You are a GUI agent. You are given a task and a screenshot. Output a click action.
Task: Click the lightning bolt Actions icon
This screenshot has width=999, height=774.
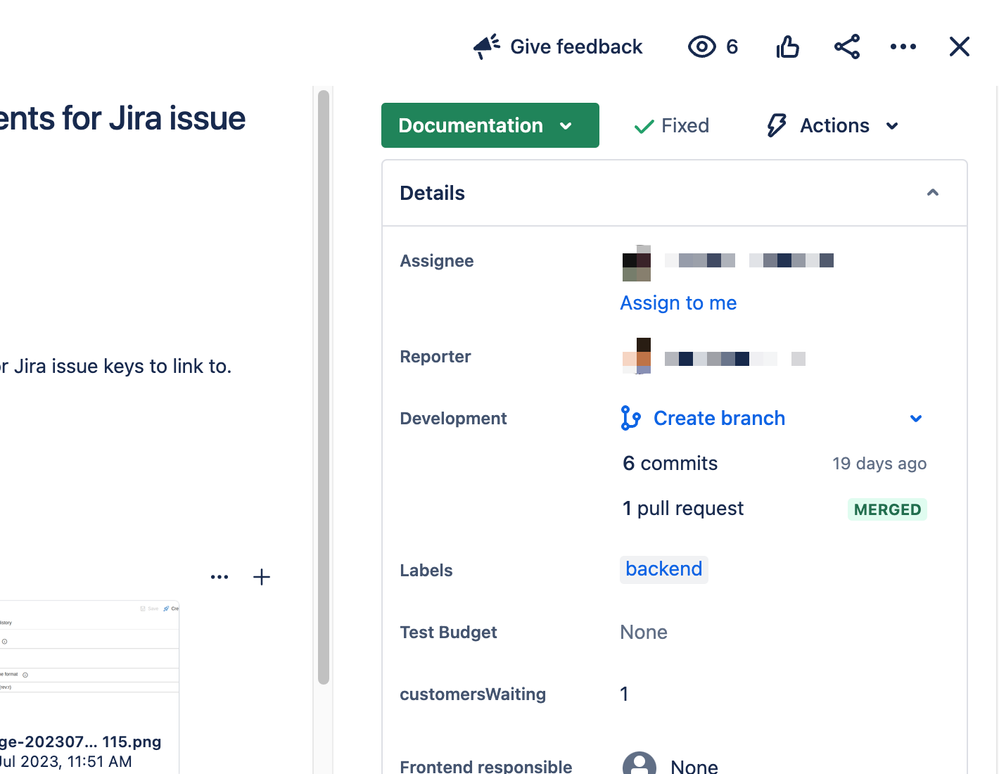click(776, 125)
